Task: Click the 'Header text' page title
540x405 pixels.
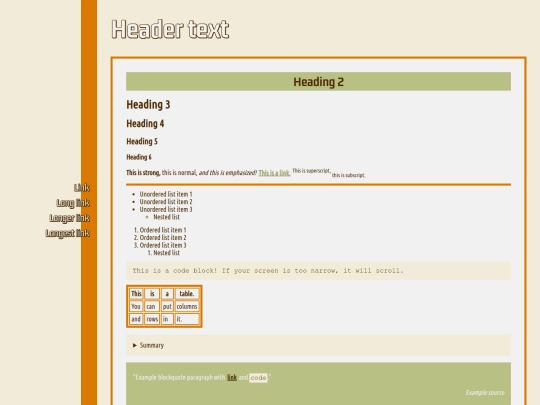Action: [170, 29]
